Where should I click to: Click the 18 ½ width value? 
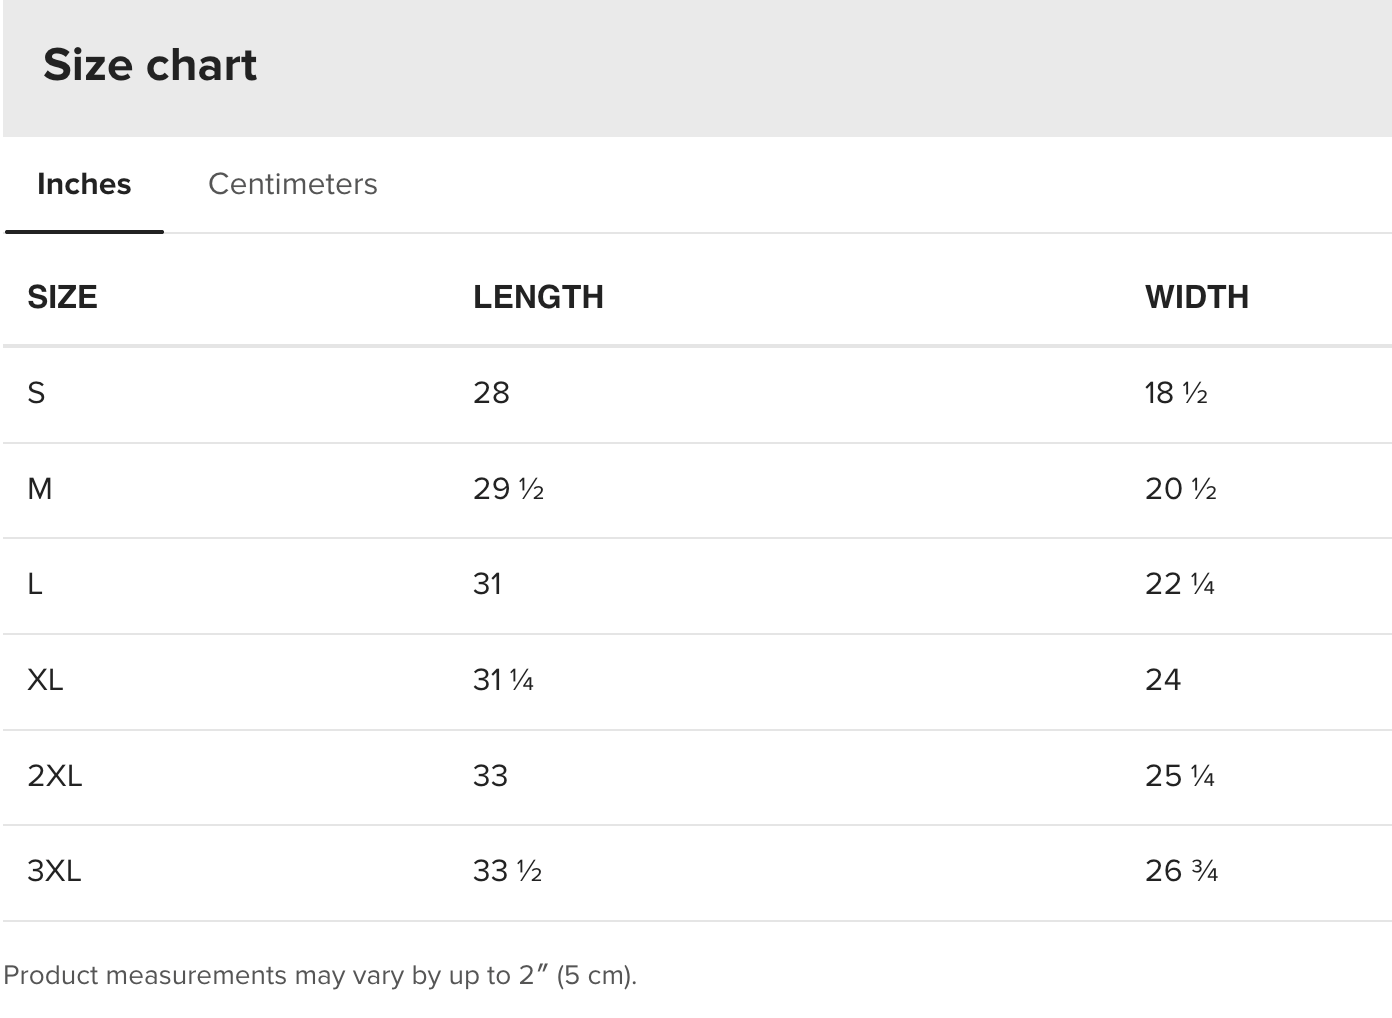point(1176,393)
